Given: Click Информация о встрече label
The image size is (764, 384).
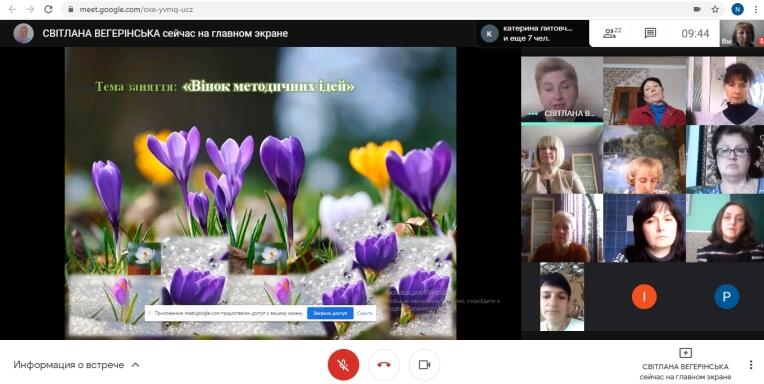Looking at the screenshot, I should point(69,365).
